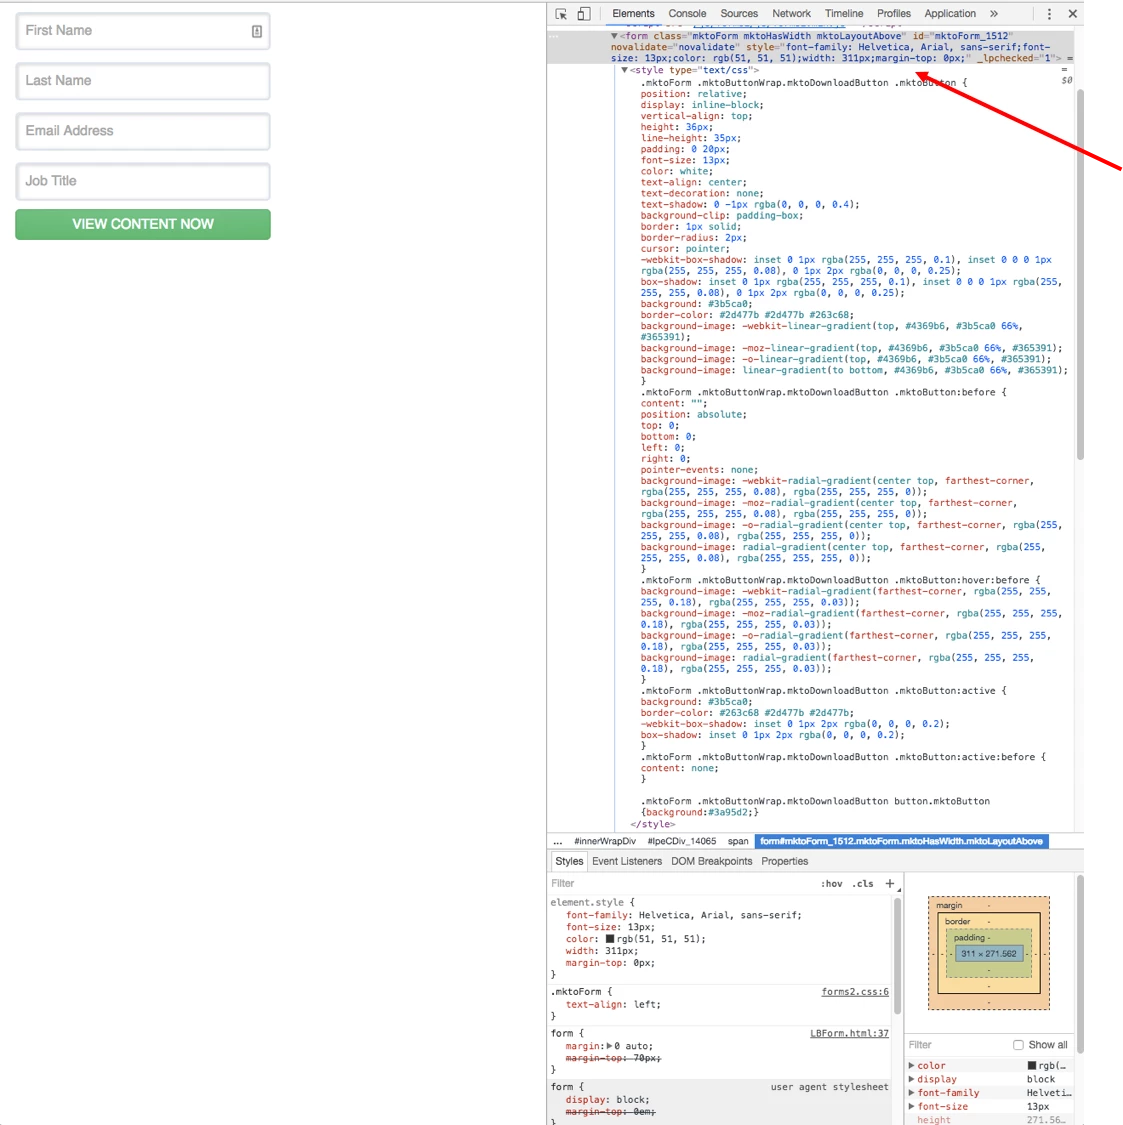Toggle the device toolbar icon
This screenshot has width=1123, height=1125.
tap(584, 14)
